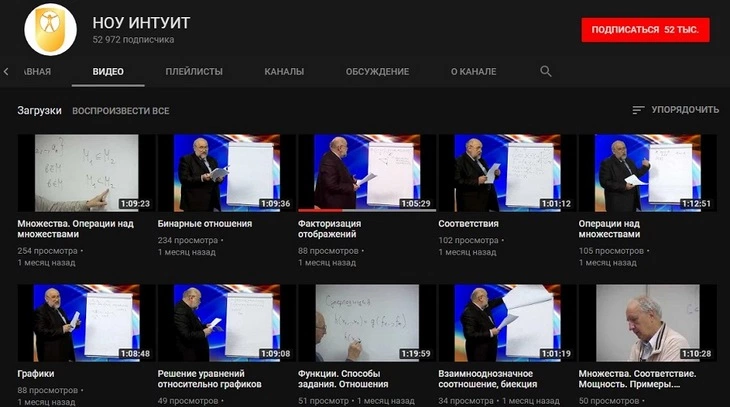
Task: Open the Графики video thumbnail
Action: (x=87, y=323)
